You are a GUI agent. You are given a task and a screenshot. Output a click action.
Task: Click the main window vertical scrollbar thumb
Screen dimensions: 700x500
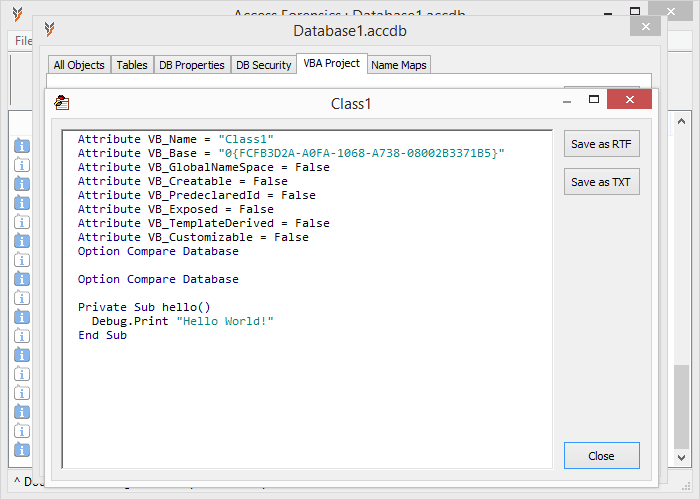(x=681, y=406)
